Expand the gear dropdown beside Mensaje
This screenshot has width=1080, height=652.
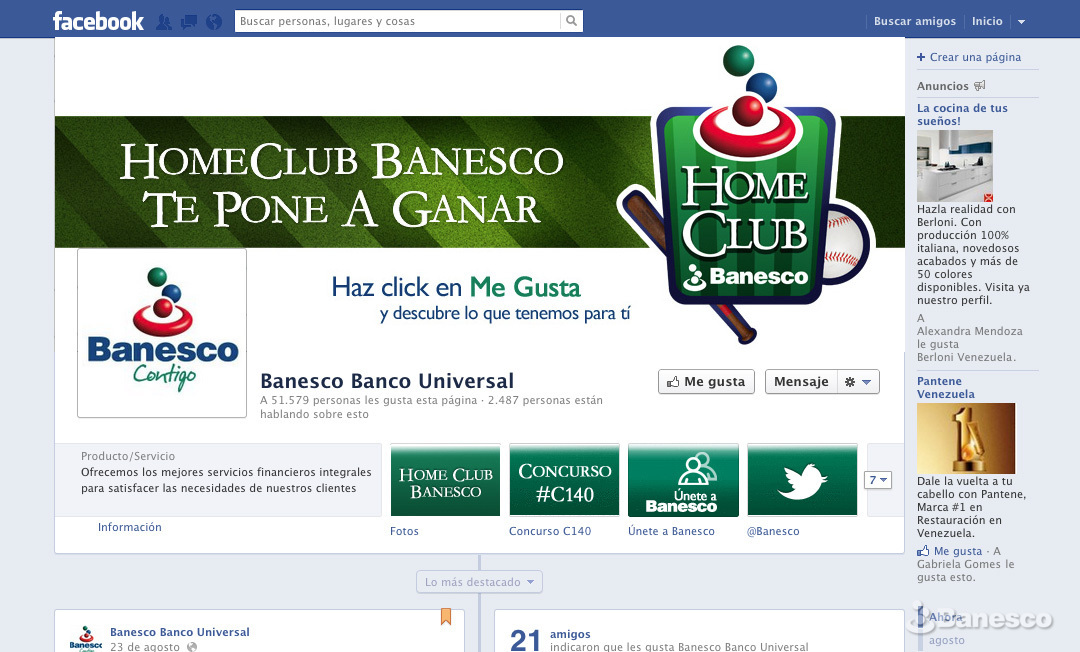point(857,382)
